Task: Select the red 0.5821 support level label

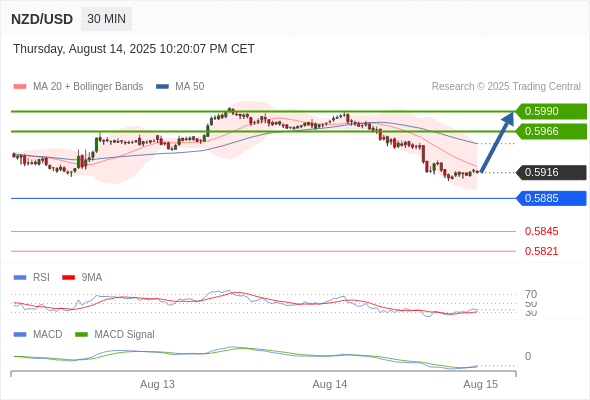Action: click(x=541, y=251)
